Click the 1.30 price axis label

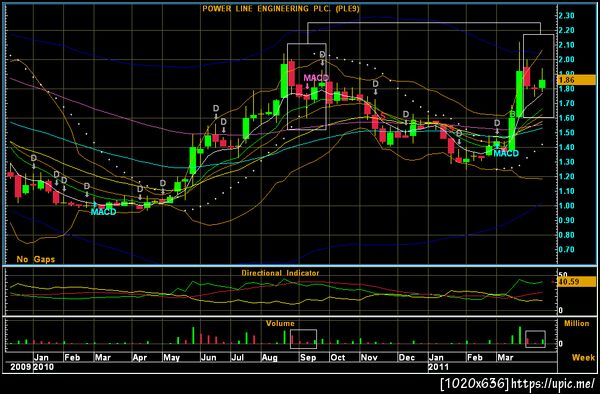click(x=566, y=162)
